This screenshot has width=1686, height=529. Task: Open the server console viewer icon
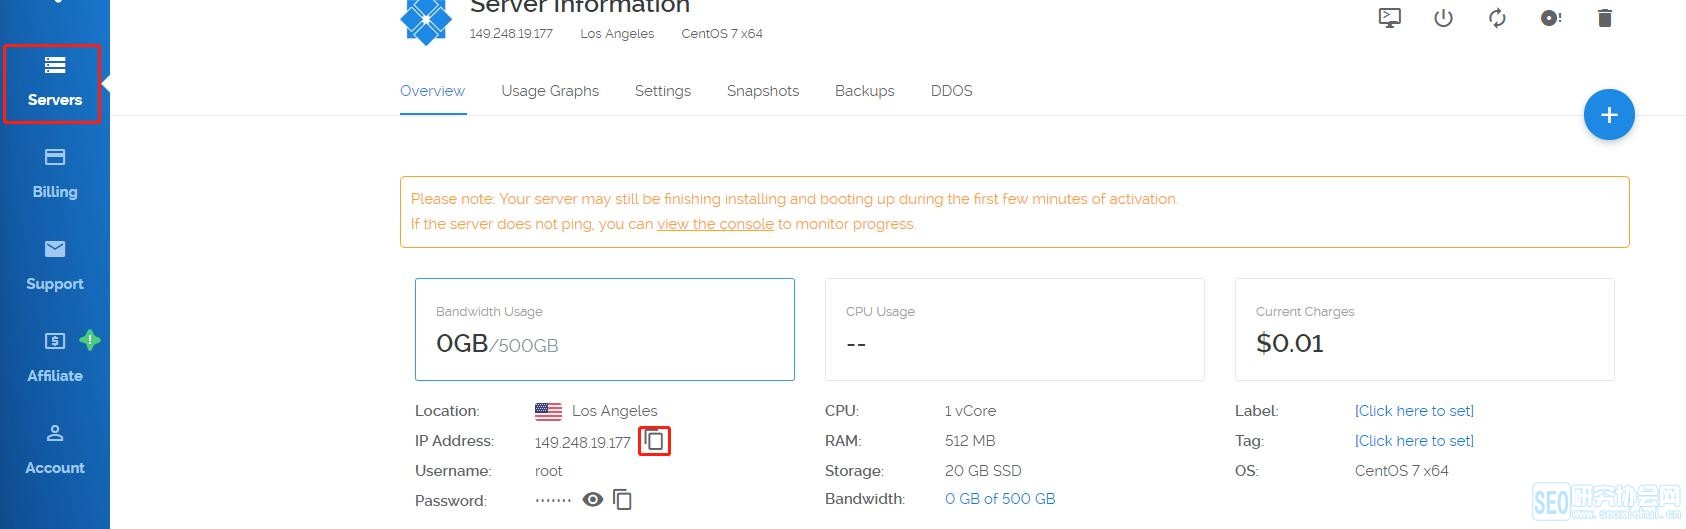click(x=1390, y=18)
